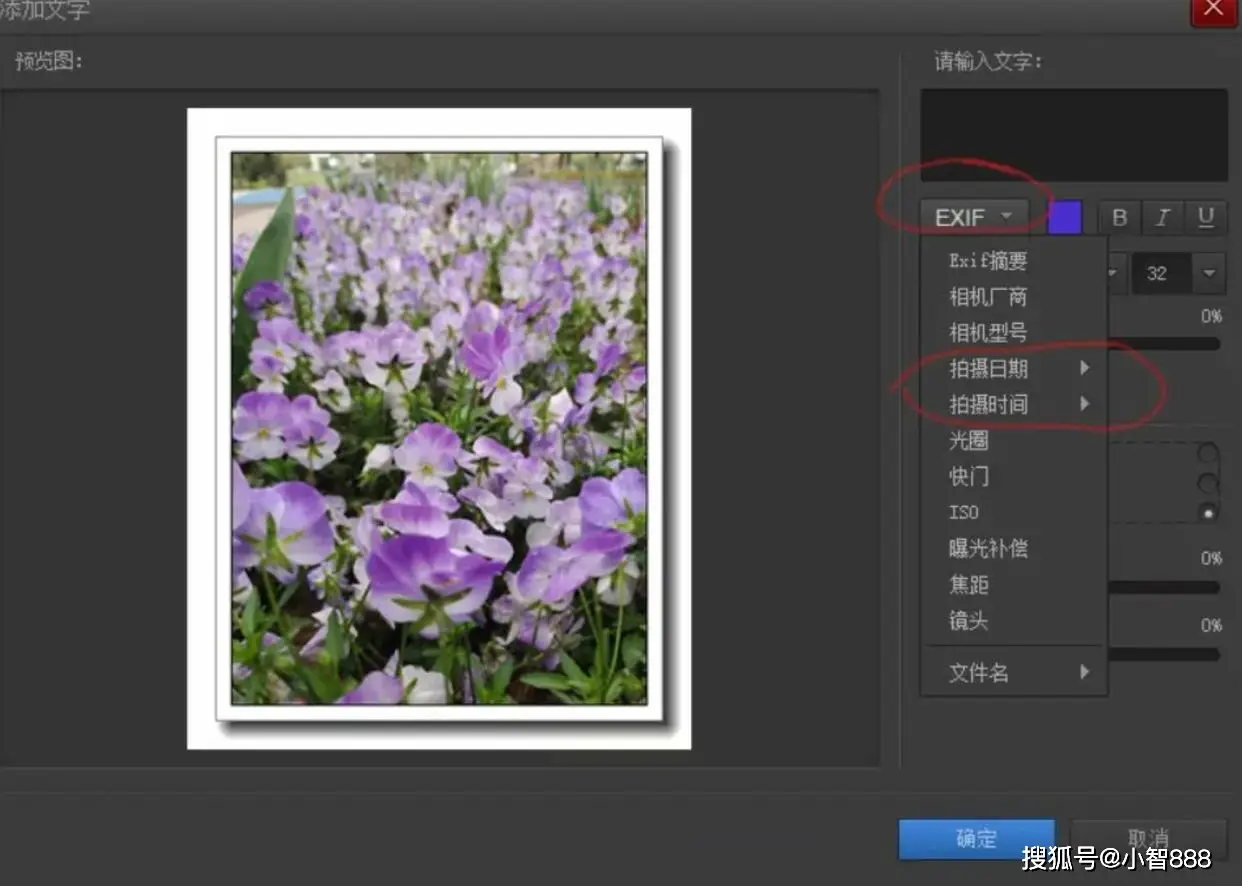
Task: Open the font size 32 dropdown
Action: (x=1207, y=273)
